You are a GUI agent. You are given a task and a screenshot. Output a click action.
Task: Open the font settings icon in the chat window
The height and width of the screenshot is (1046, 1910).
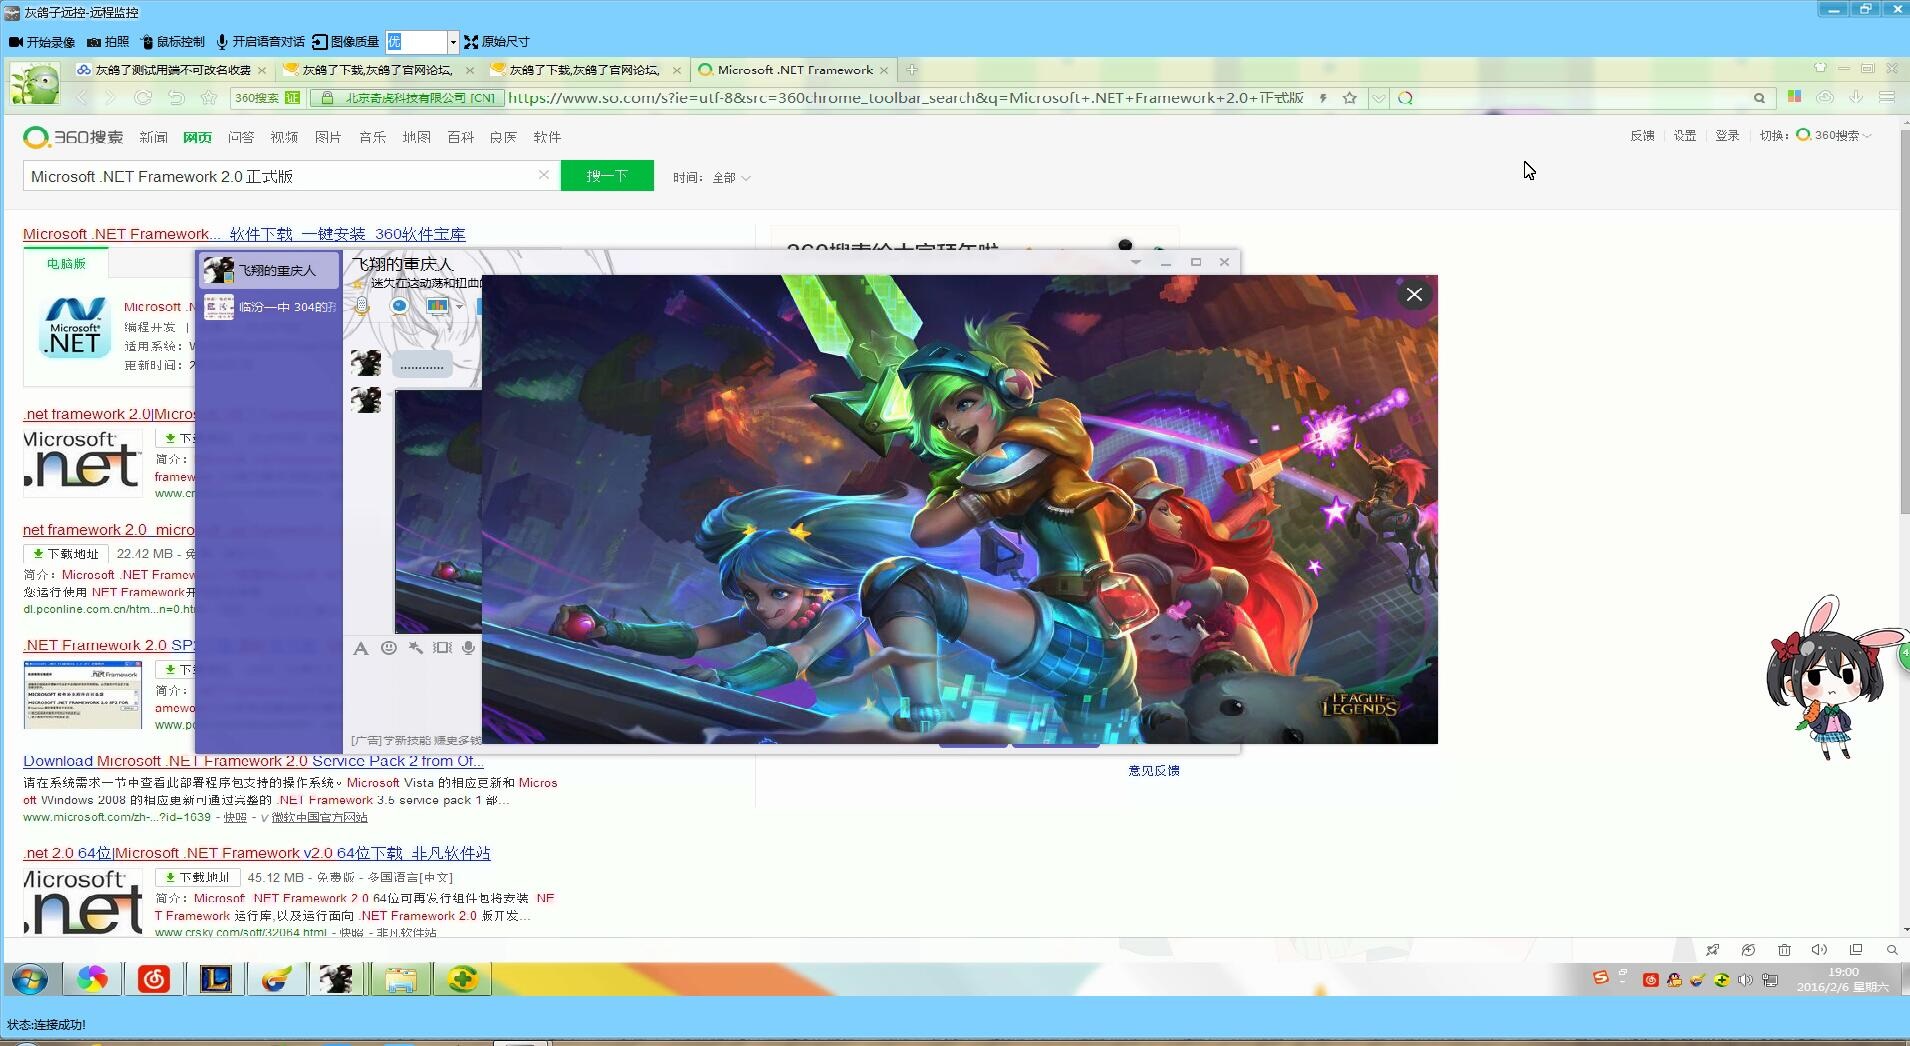point(360,647)
